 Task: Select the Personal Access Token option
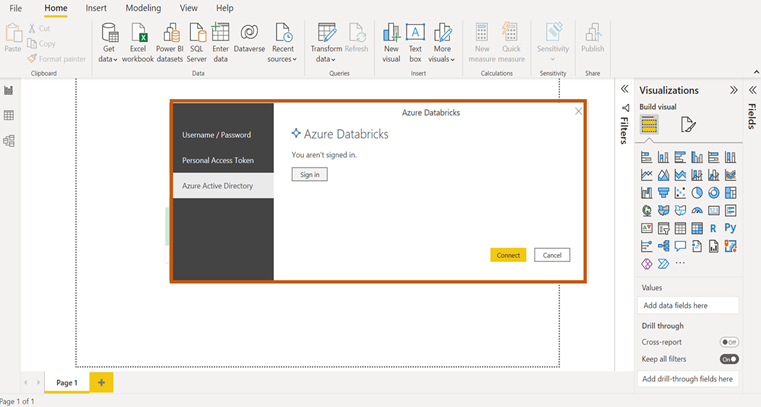[x=218, y=160]
